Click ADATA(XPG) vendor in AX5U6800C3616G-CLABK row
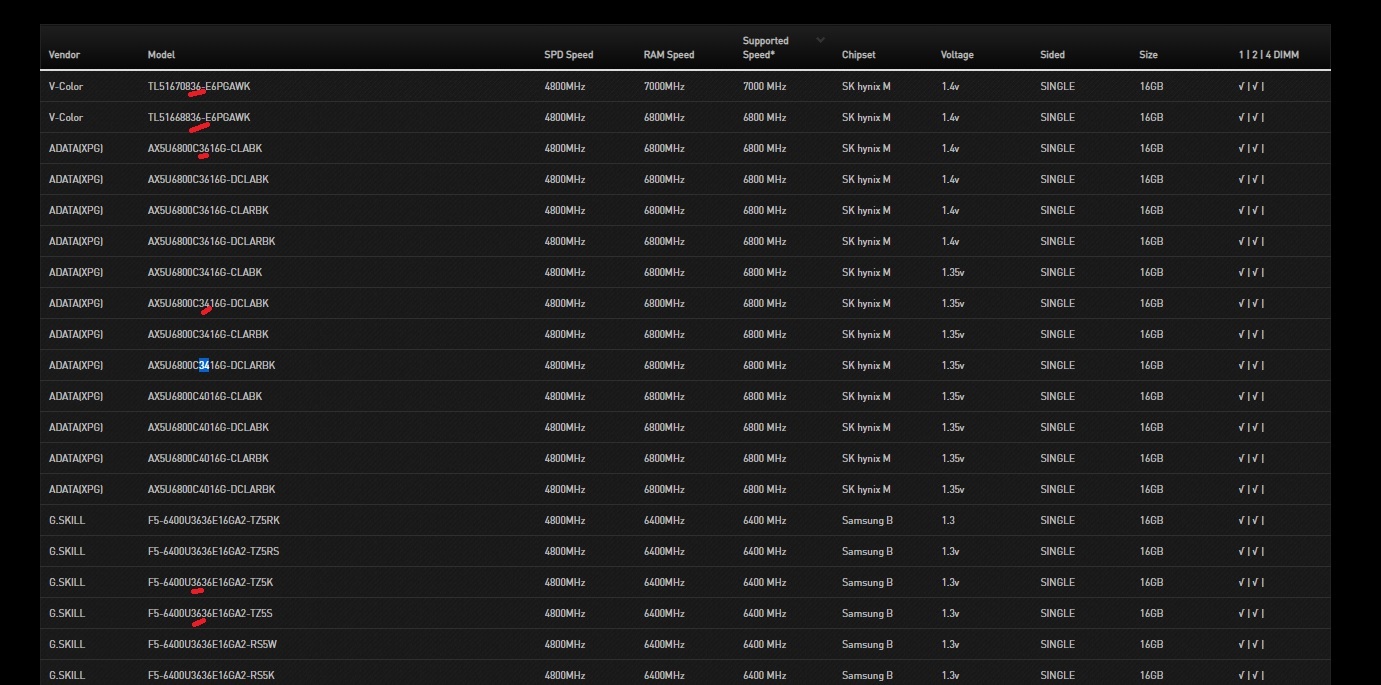The image size is (1381, 685). click(76, 149)
